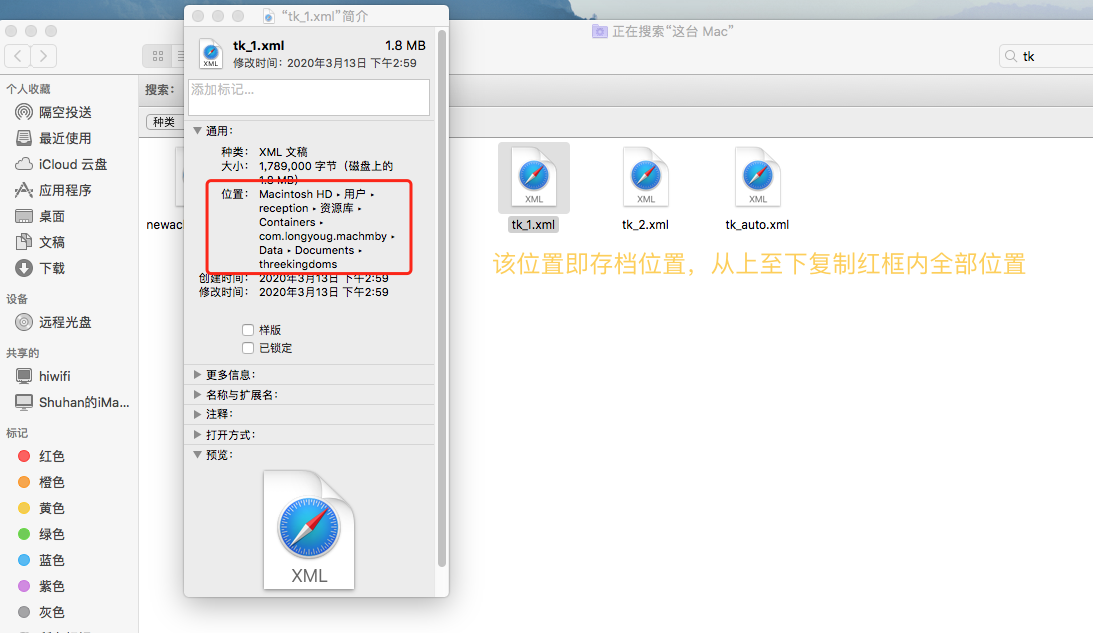Select Remote Disc (远程光盘) device
The width and height of the screenshot is (1093, 633).
[x=54, y=322]
